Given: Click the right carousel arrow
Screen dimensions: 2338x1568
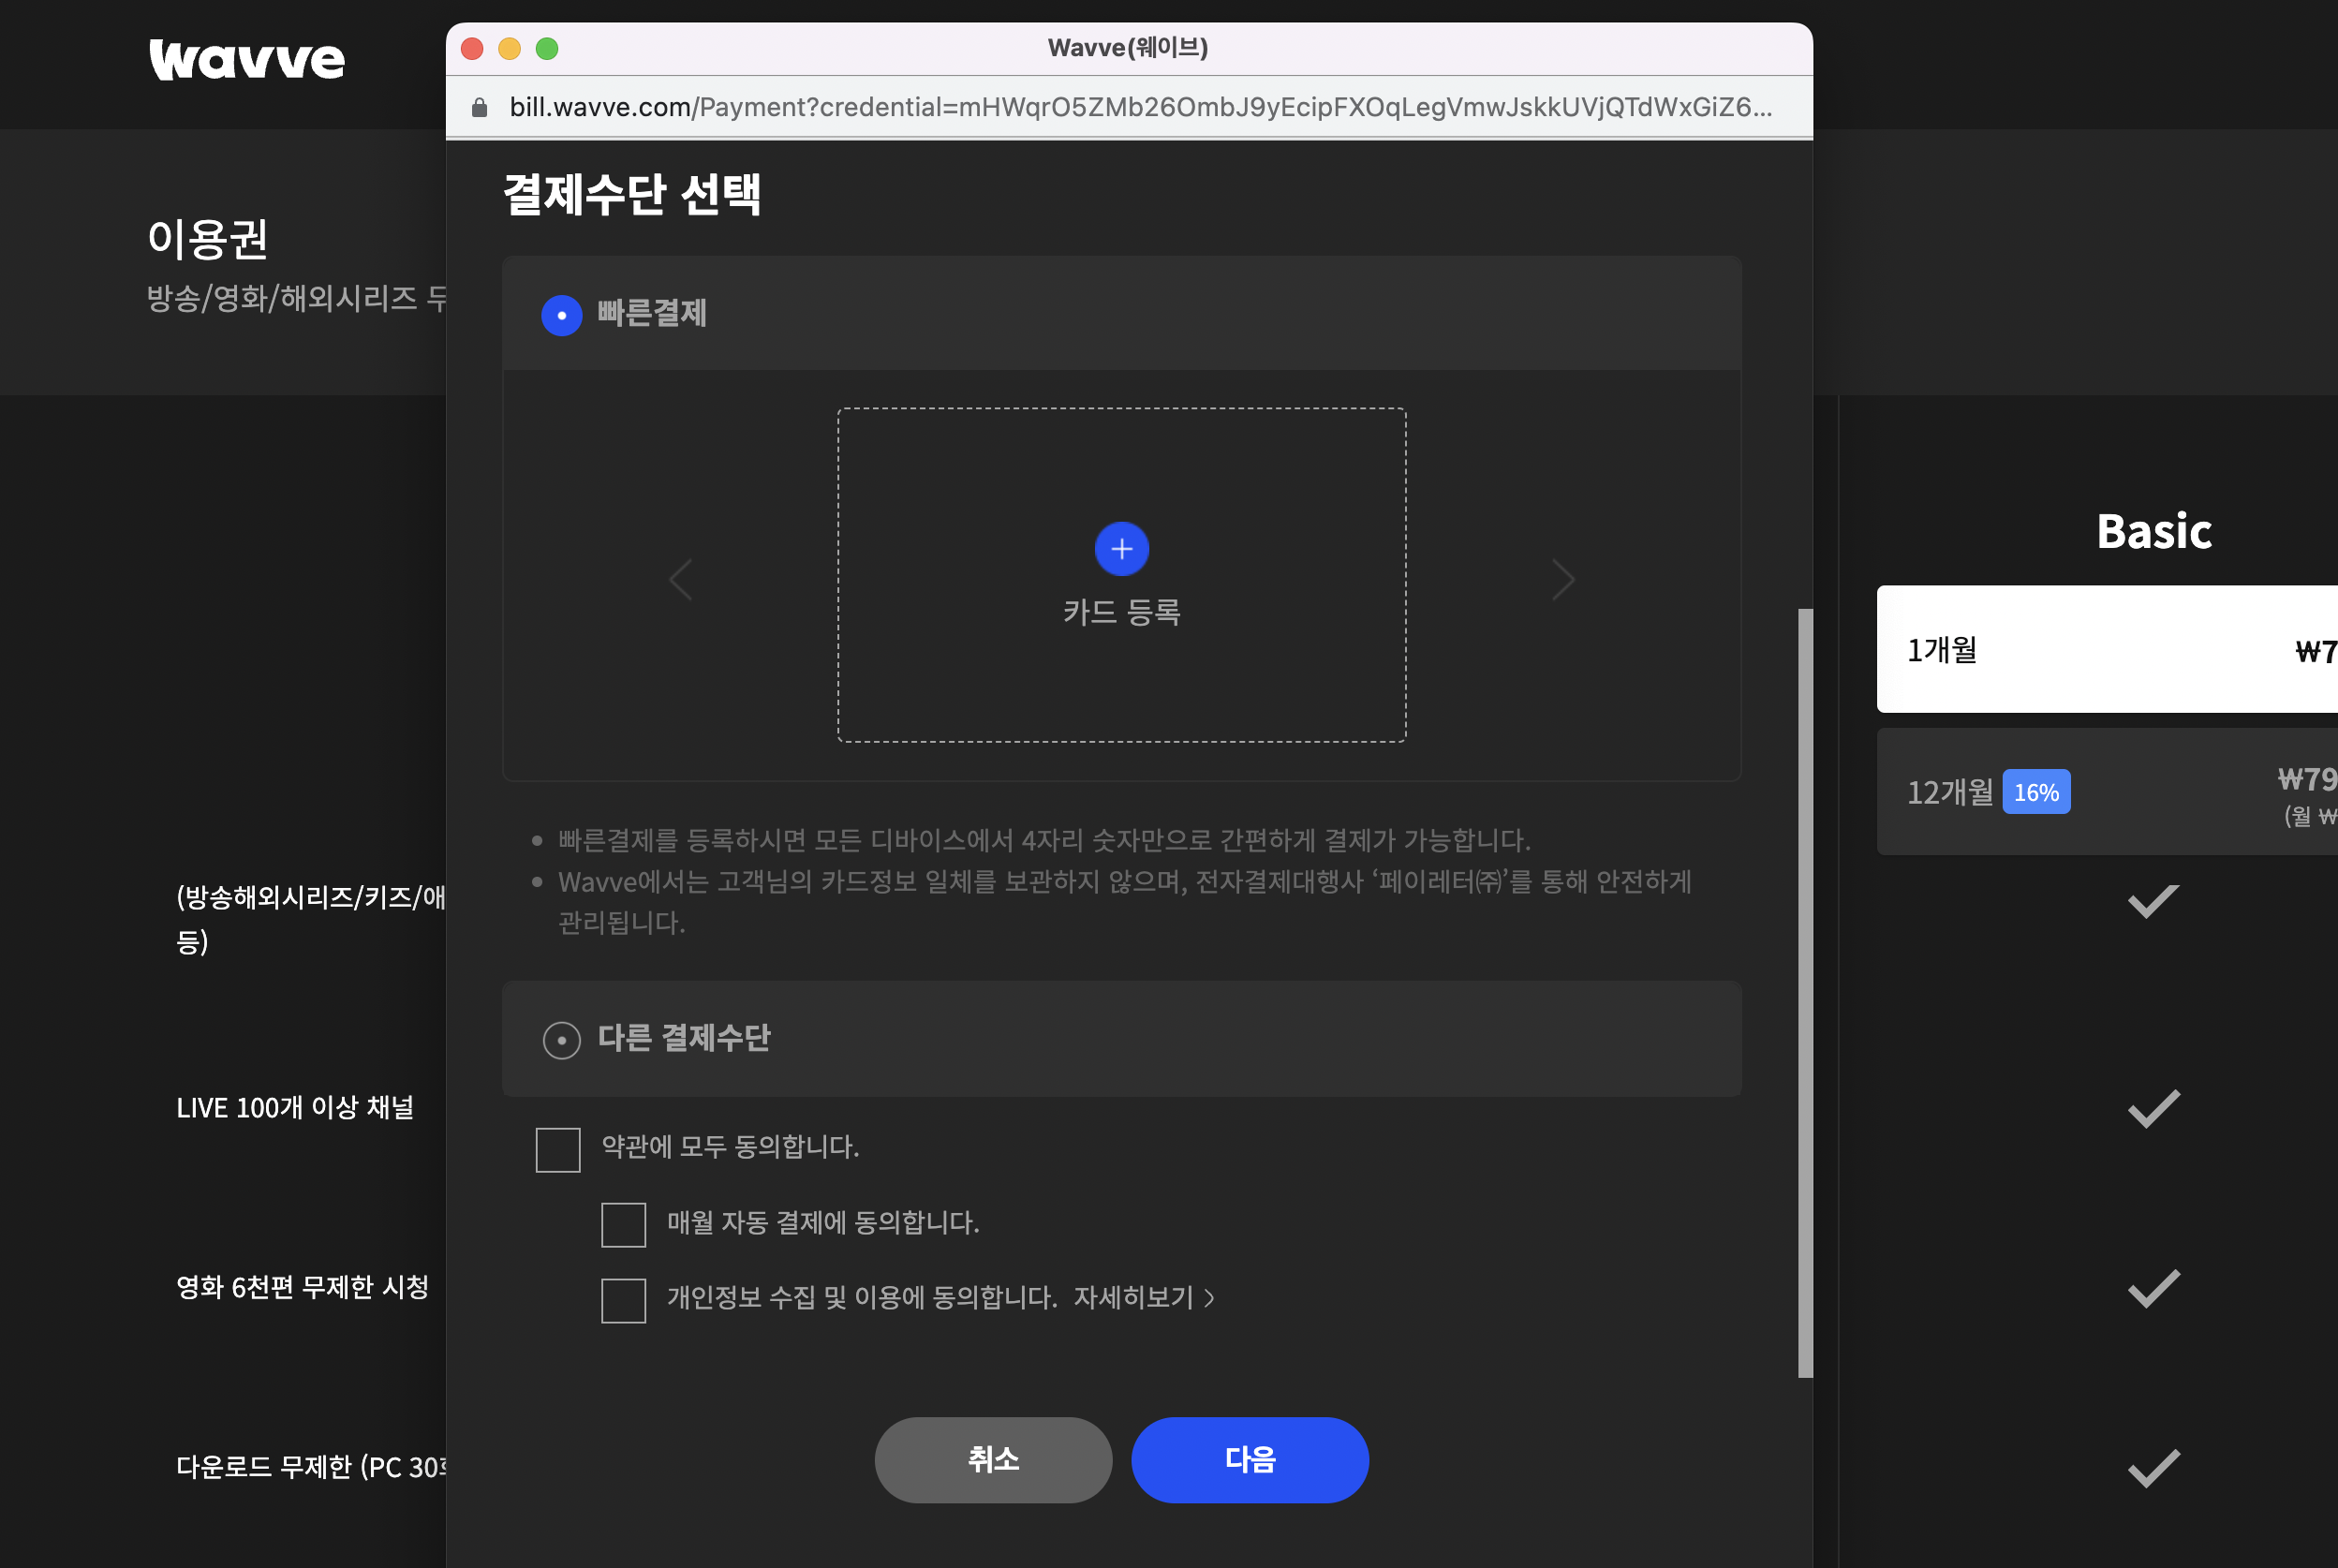Looking at the screenshot, I should tap(1563, 578).
